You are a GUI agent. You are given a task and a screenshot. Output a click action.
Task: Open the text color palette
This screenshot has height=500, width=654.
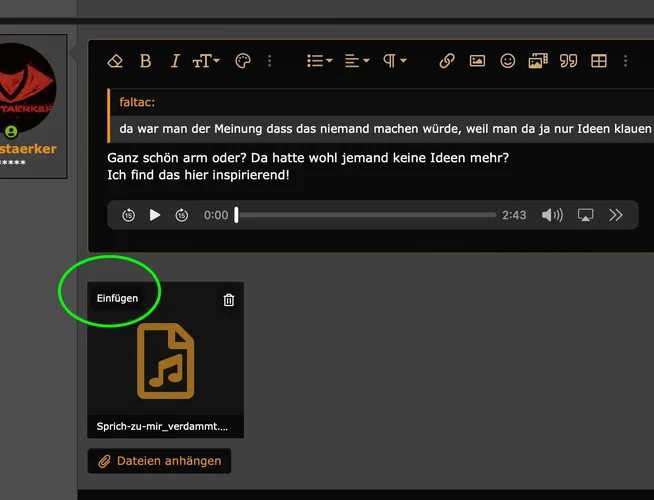coord(243,61)
